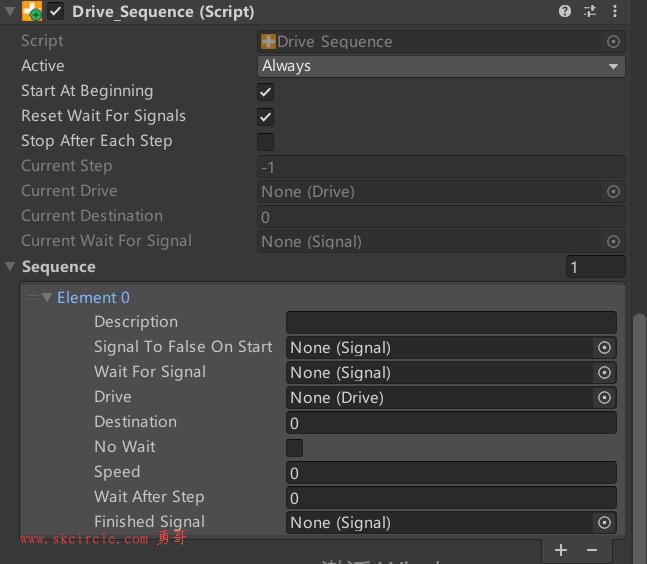Pick object for Signal To False On Start

604,347
